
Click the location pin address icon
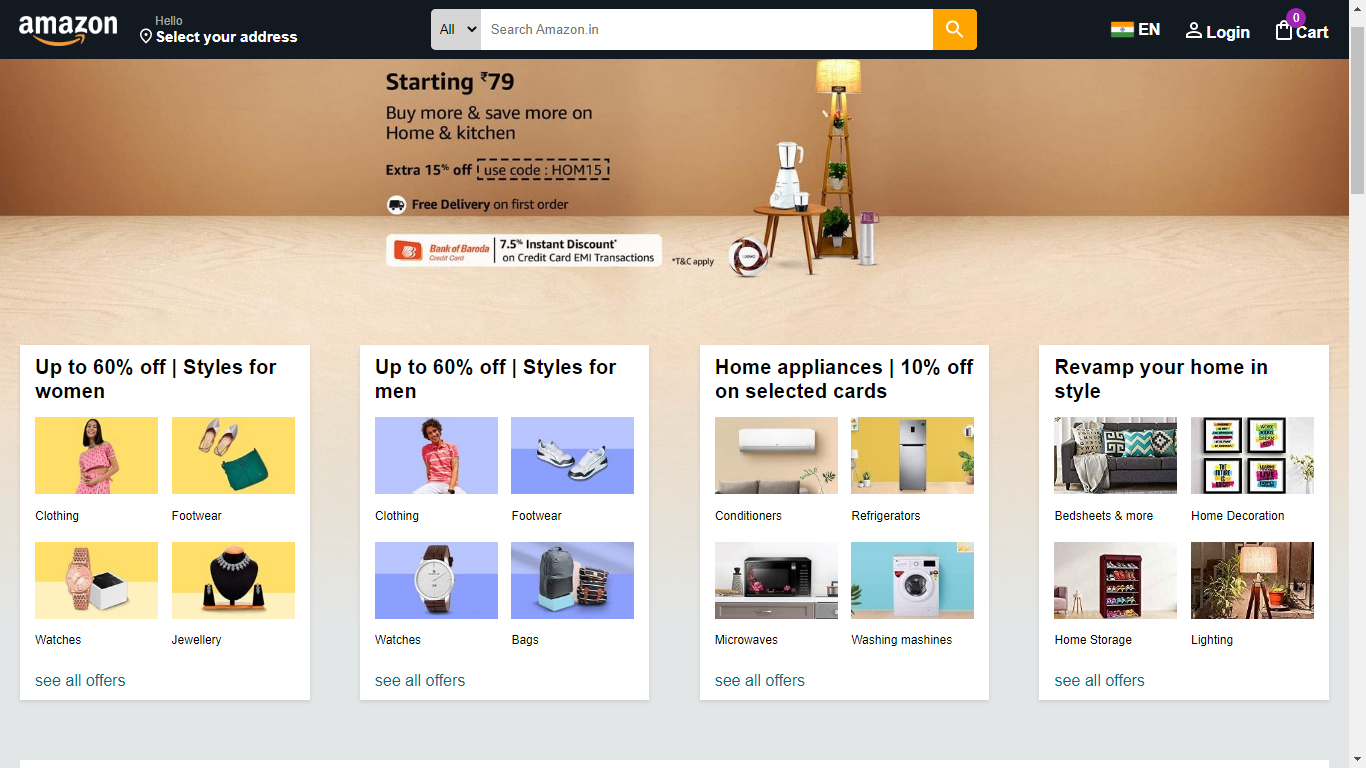146,37
